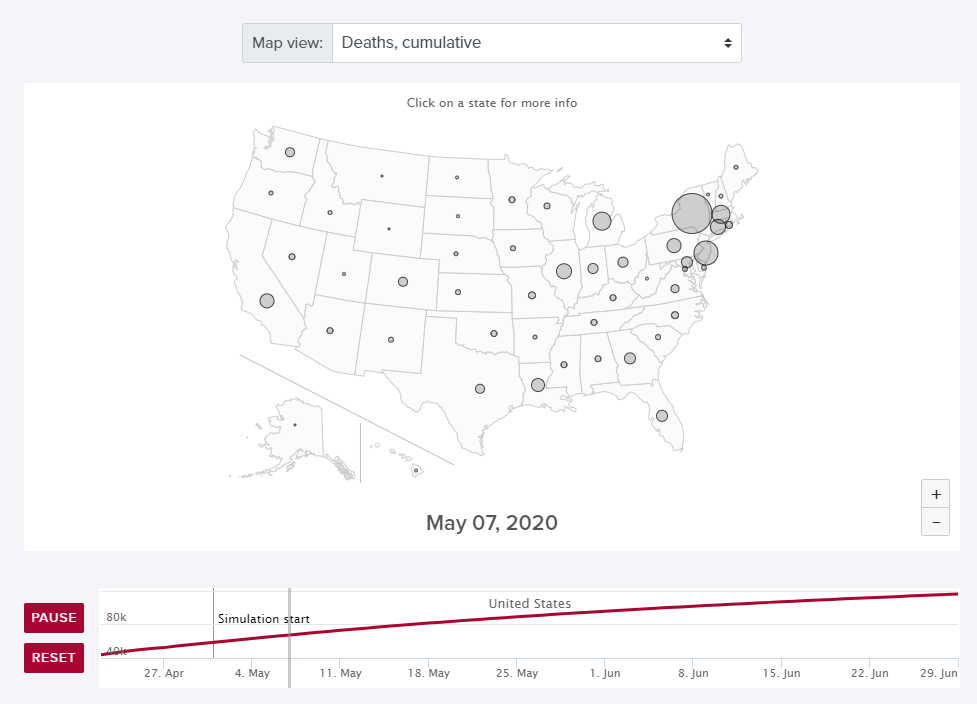The width and height of the screenshot is (977, 704).
Task: Select the California death bubble
Action: [x=267, y=300]
